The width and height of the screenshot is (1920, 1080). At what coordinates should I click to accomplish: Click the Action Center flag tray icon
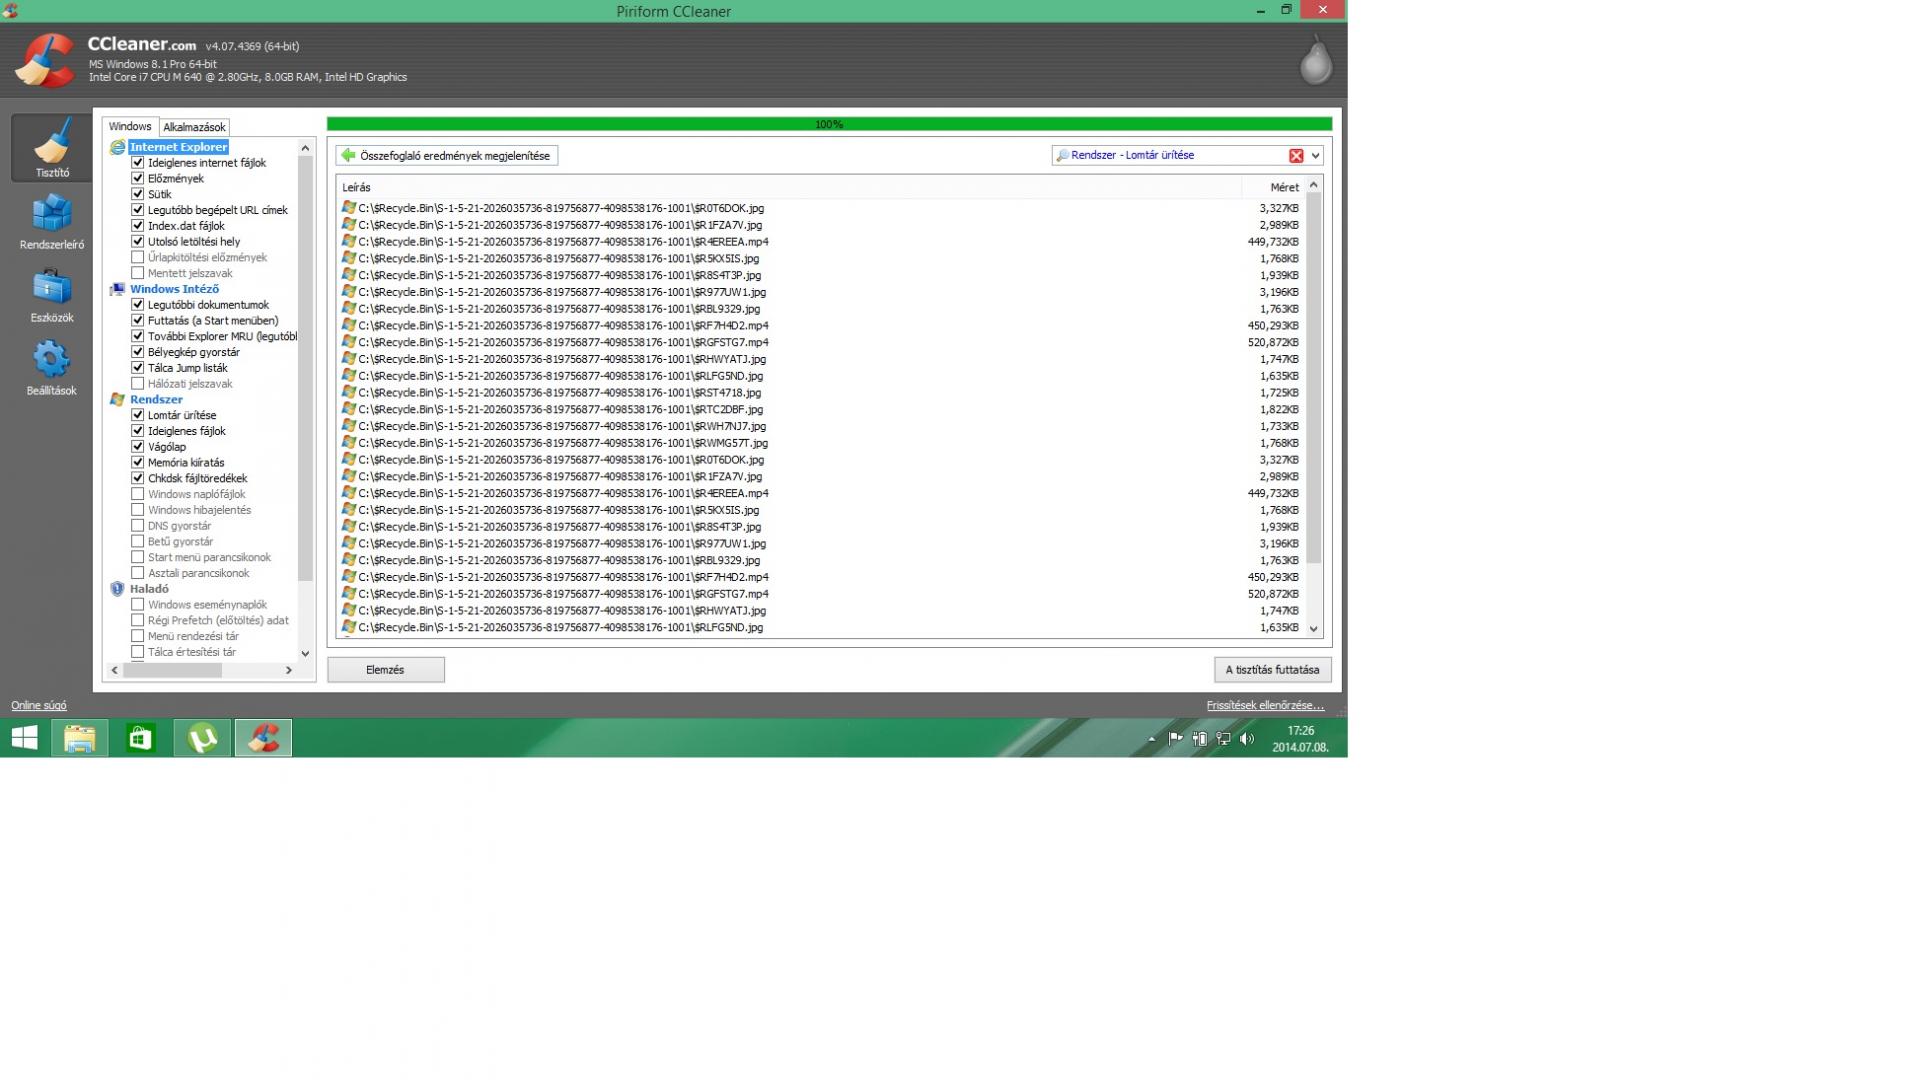point(1175,739)
